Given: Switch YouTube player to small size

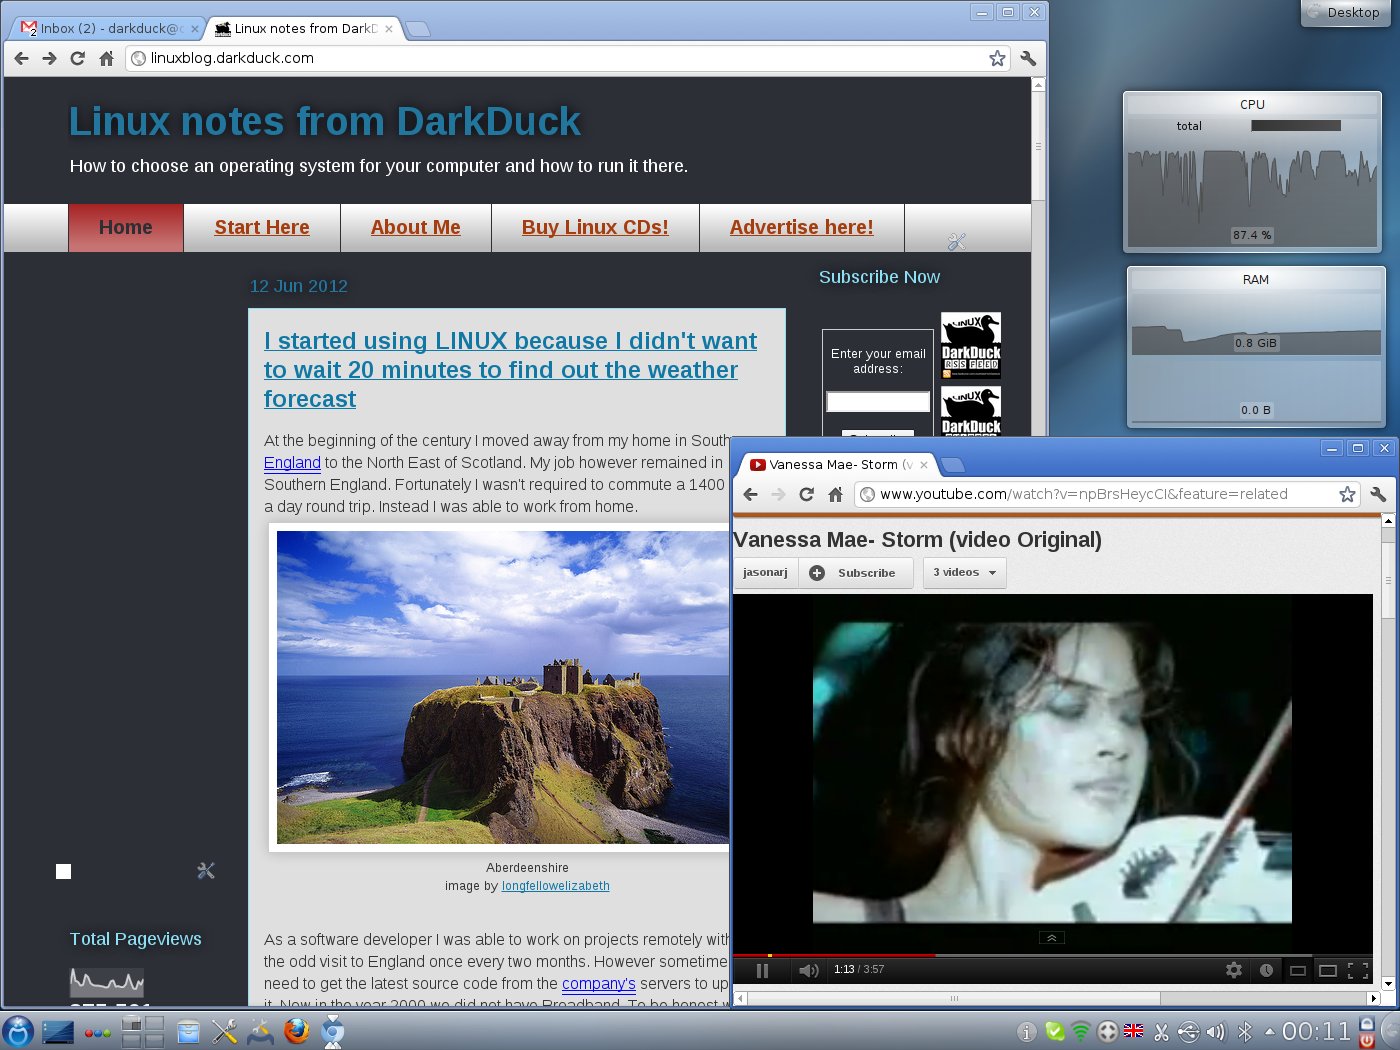Looking at the screenshot, I should click(x=1297, y=970).
